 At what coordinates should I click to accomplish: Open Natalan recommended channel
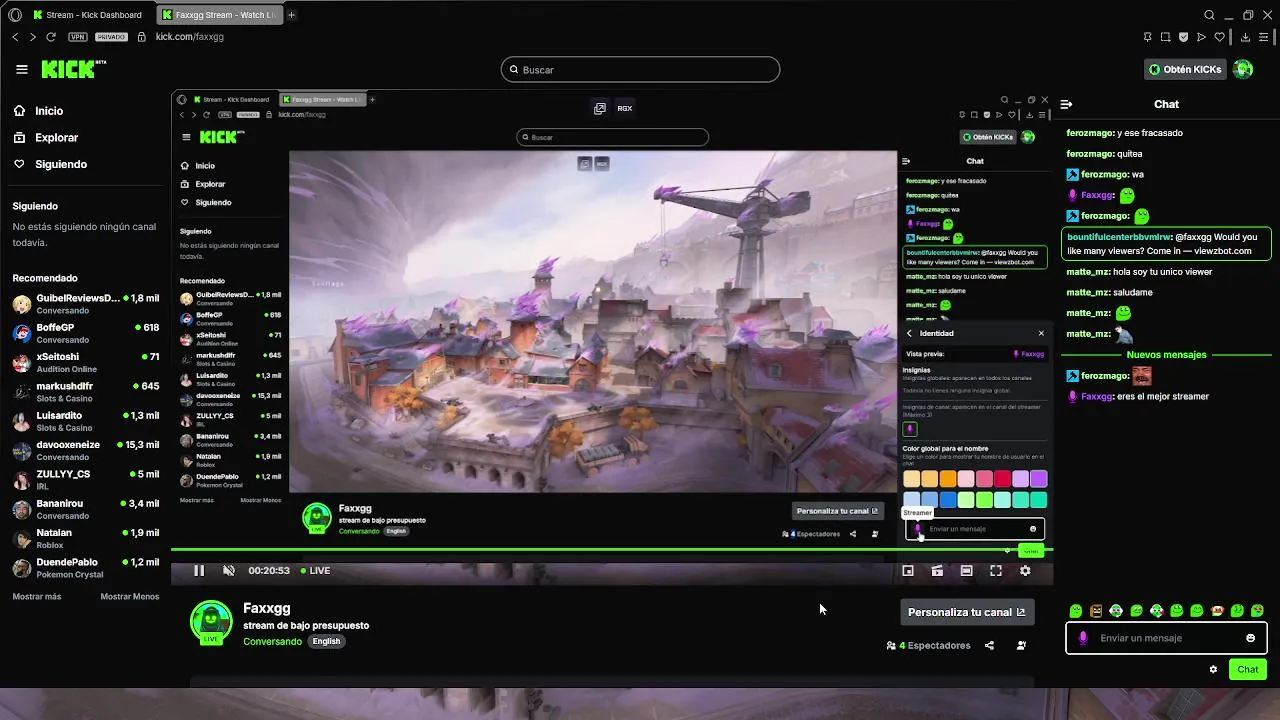coord(86,538)
